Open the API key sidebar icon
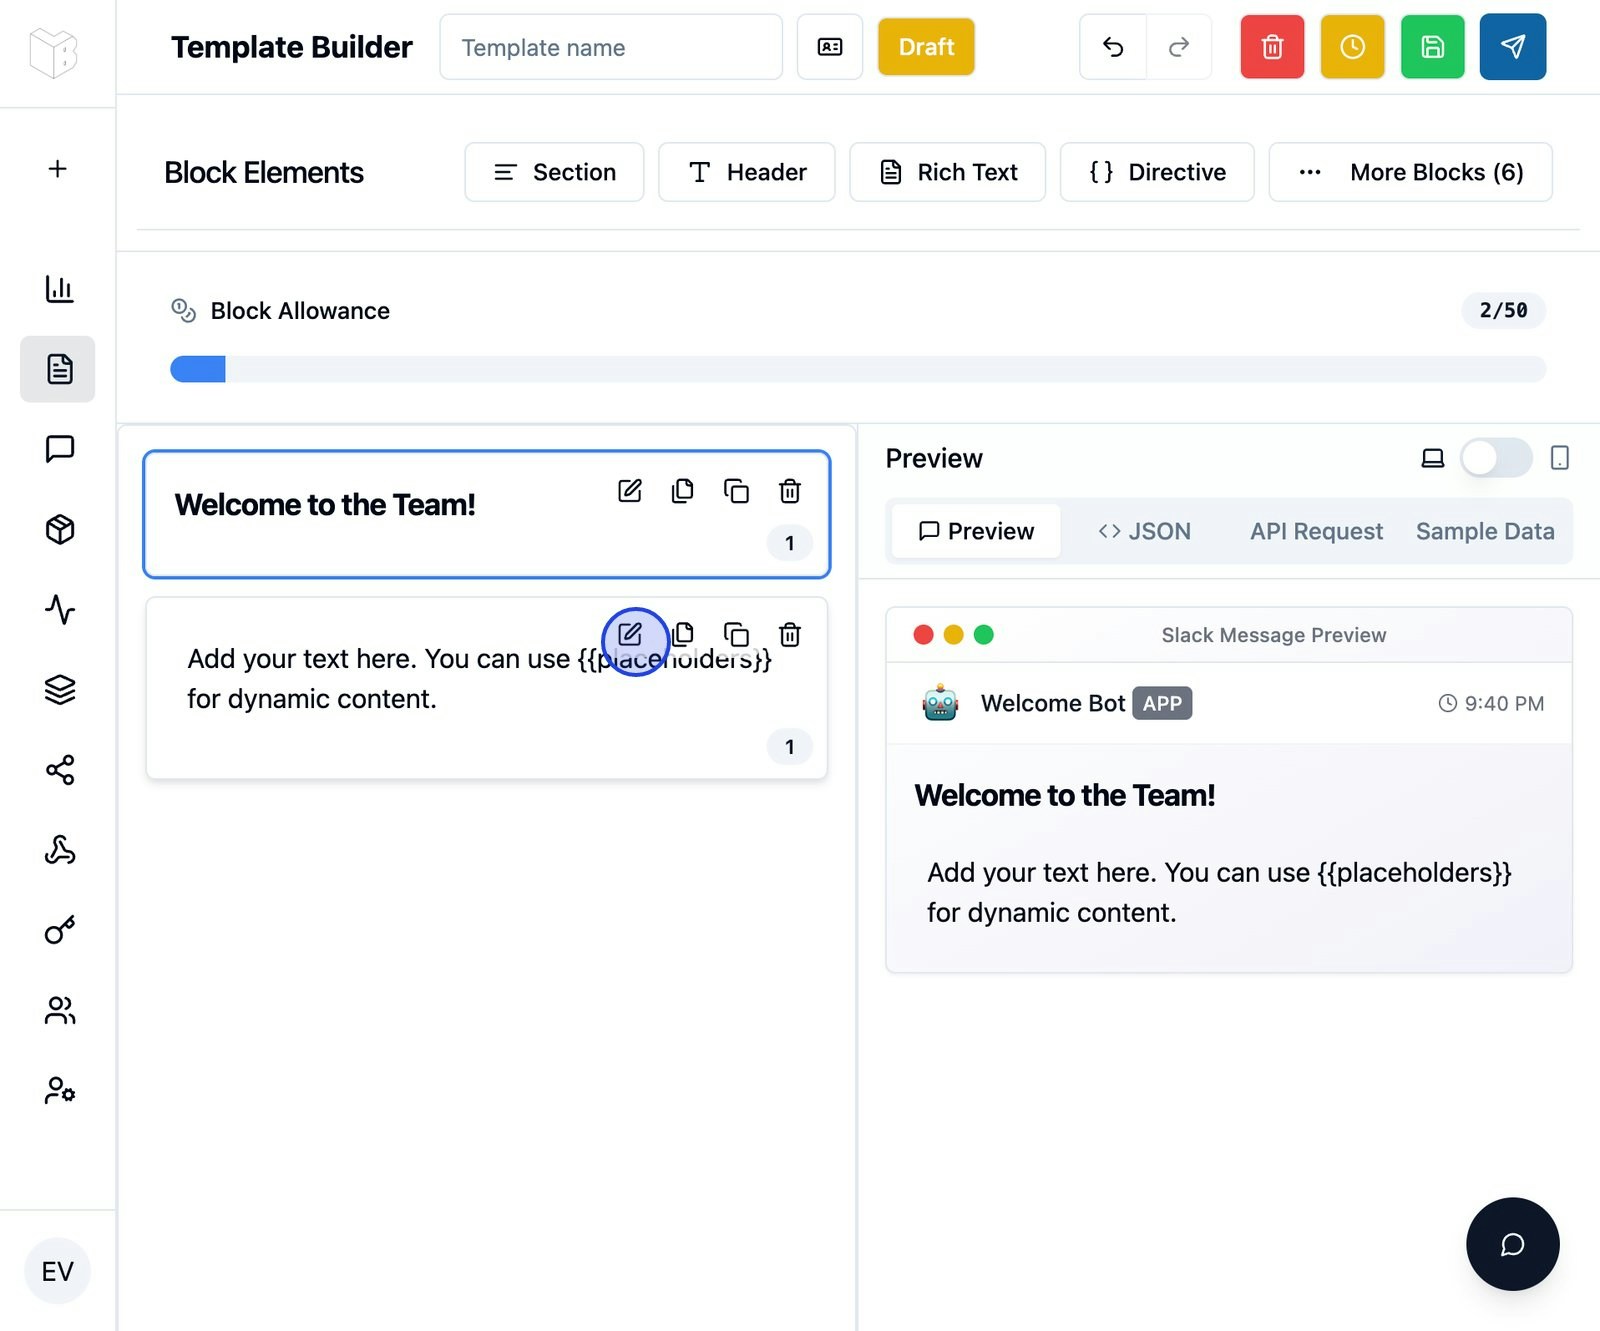The image size is (1600, 1331). coord(60,930)
